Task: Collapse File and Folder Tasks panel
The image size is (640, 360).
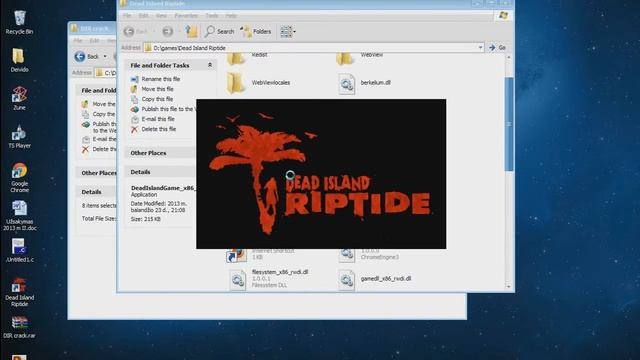Action: [x=210, y=65]
